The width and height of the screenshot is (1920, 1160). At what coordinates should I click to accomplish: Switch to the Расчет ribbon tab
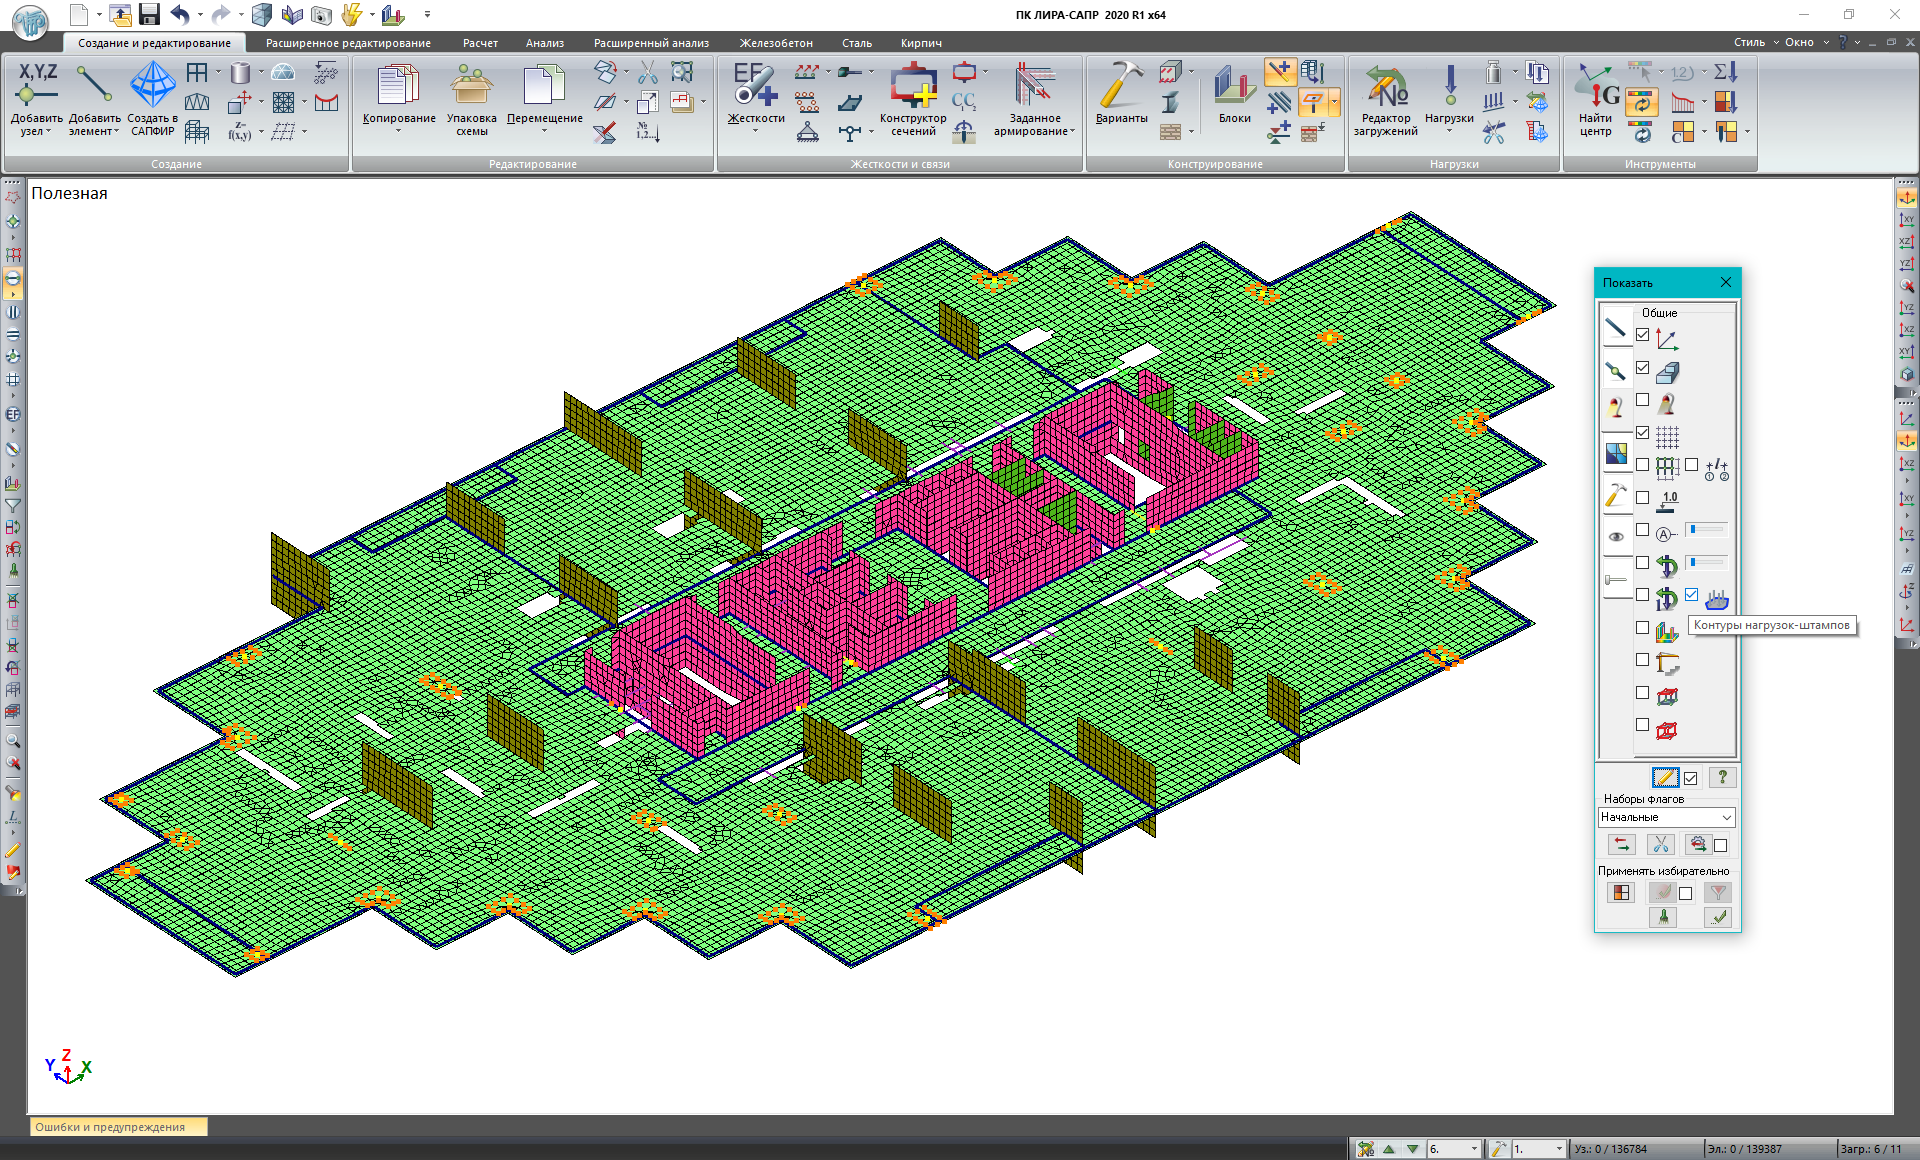[480, 43]
